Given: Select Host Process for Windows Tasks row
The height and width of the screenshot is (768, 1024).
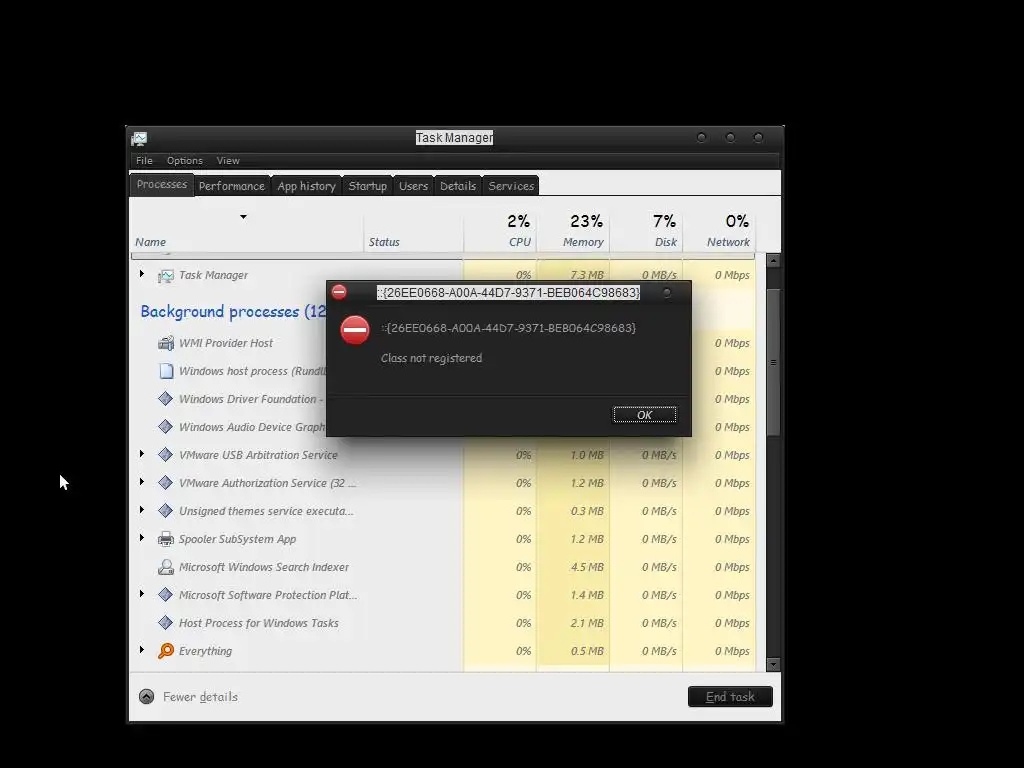Looking at the screenshot, I should (x=443, y=623).
